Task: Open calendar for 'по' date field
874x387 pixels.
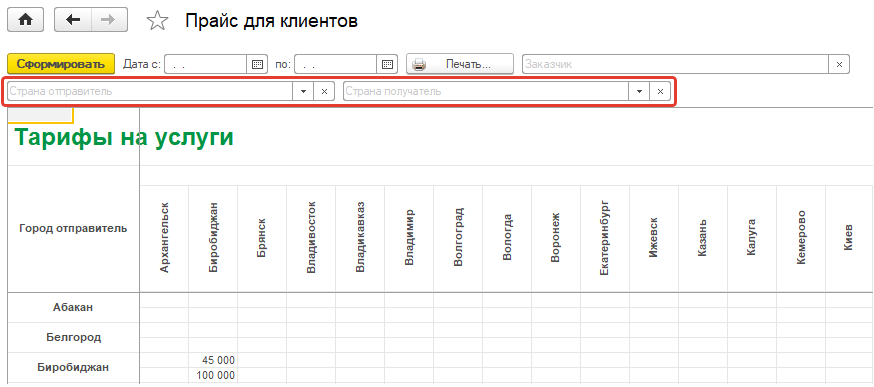Action: (x=387, y=64)
